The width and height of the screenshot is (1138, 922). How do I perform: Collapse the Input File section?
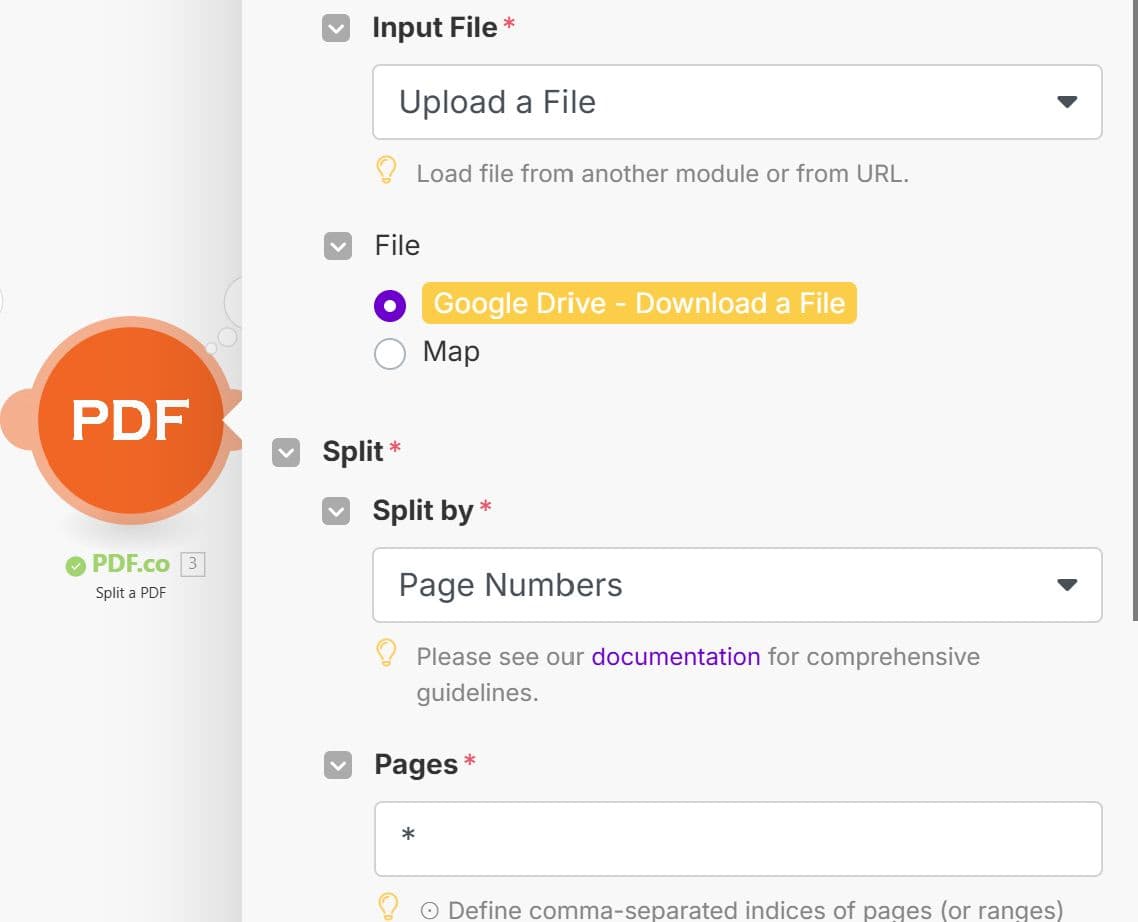tap(336, 28)
